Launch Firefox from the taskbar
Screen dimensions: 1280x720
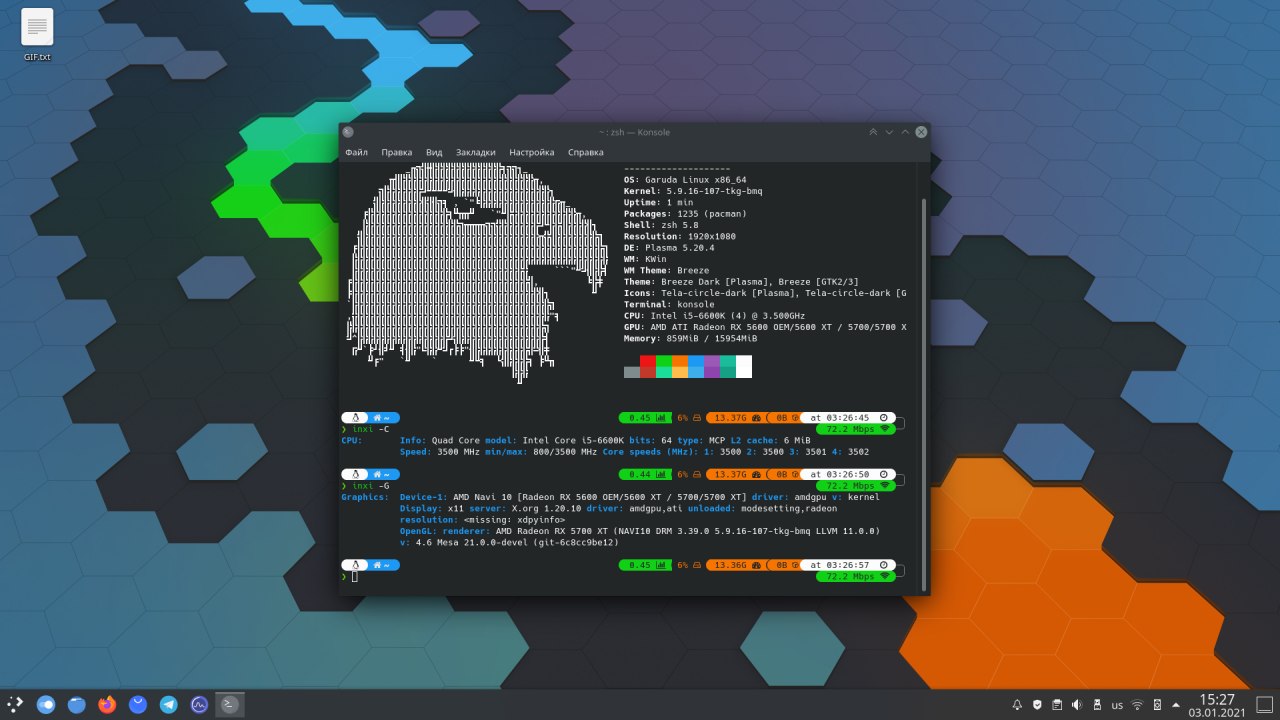point(107,705)
